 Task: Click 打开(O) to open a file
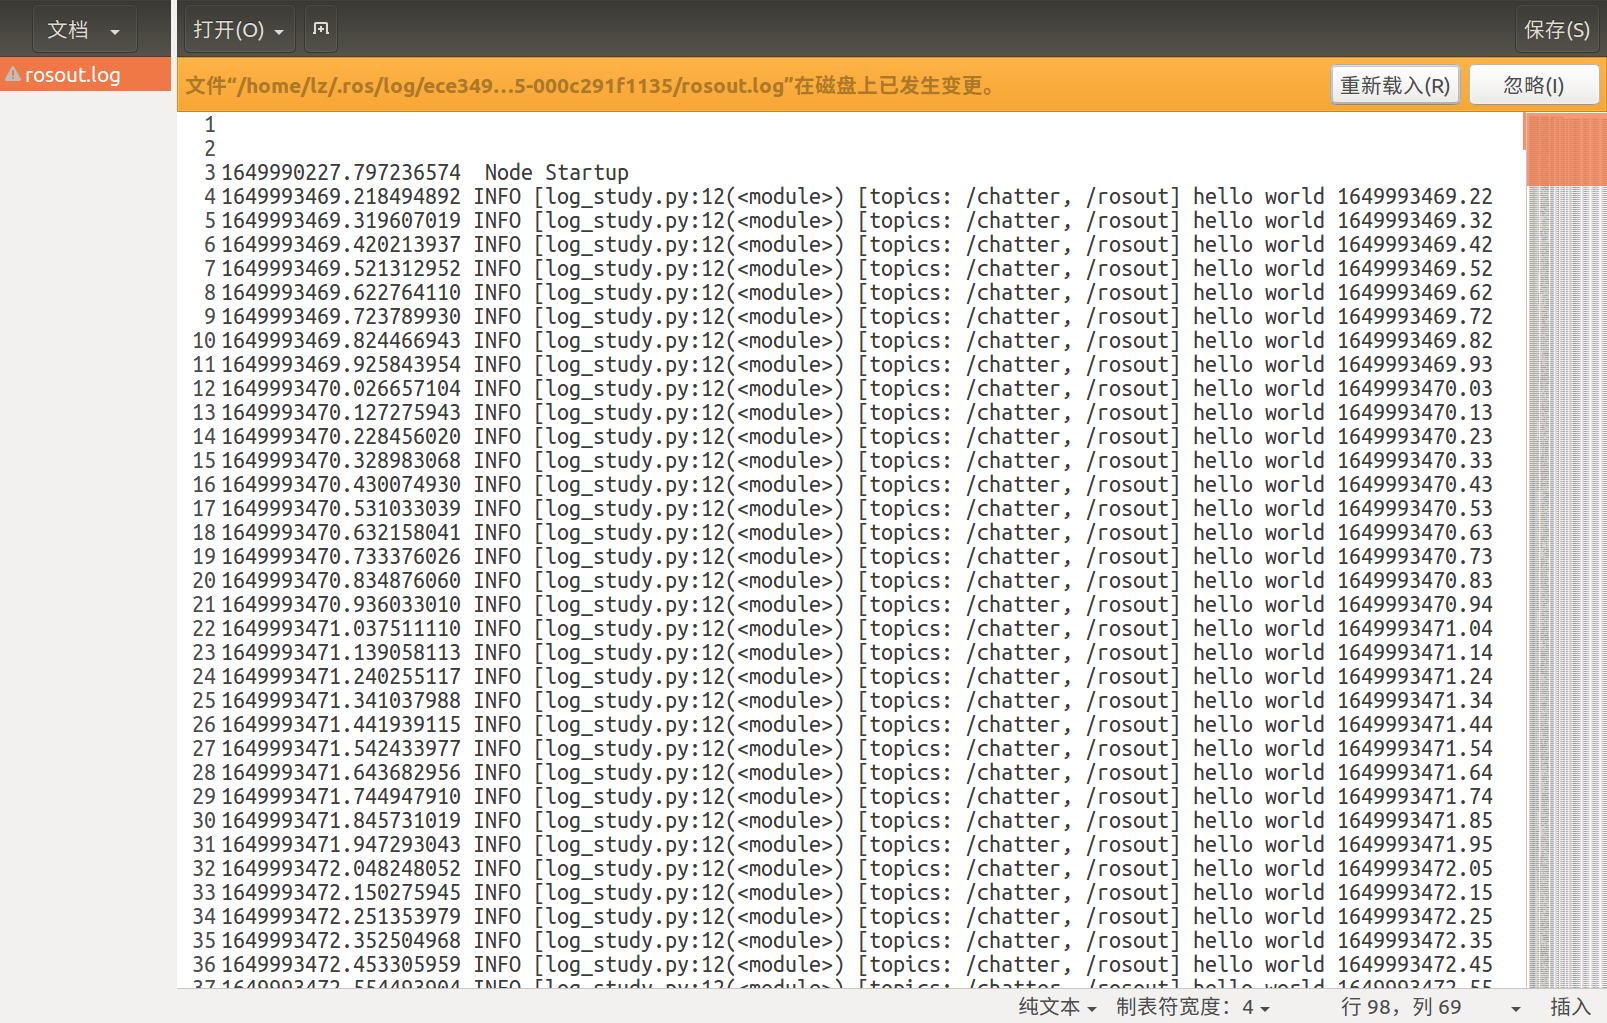tap(228, 29)
